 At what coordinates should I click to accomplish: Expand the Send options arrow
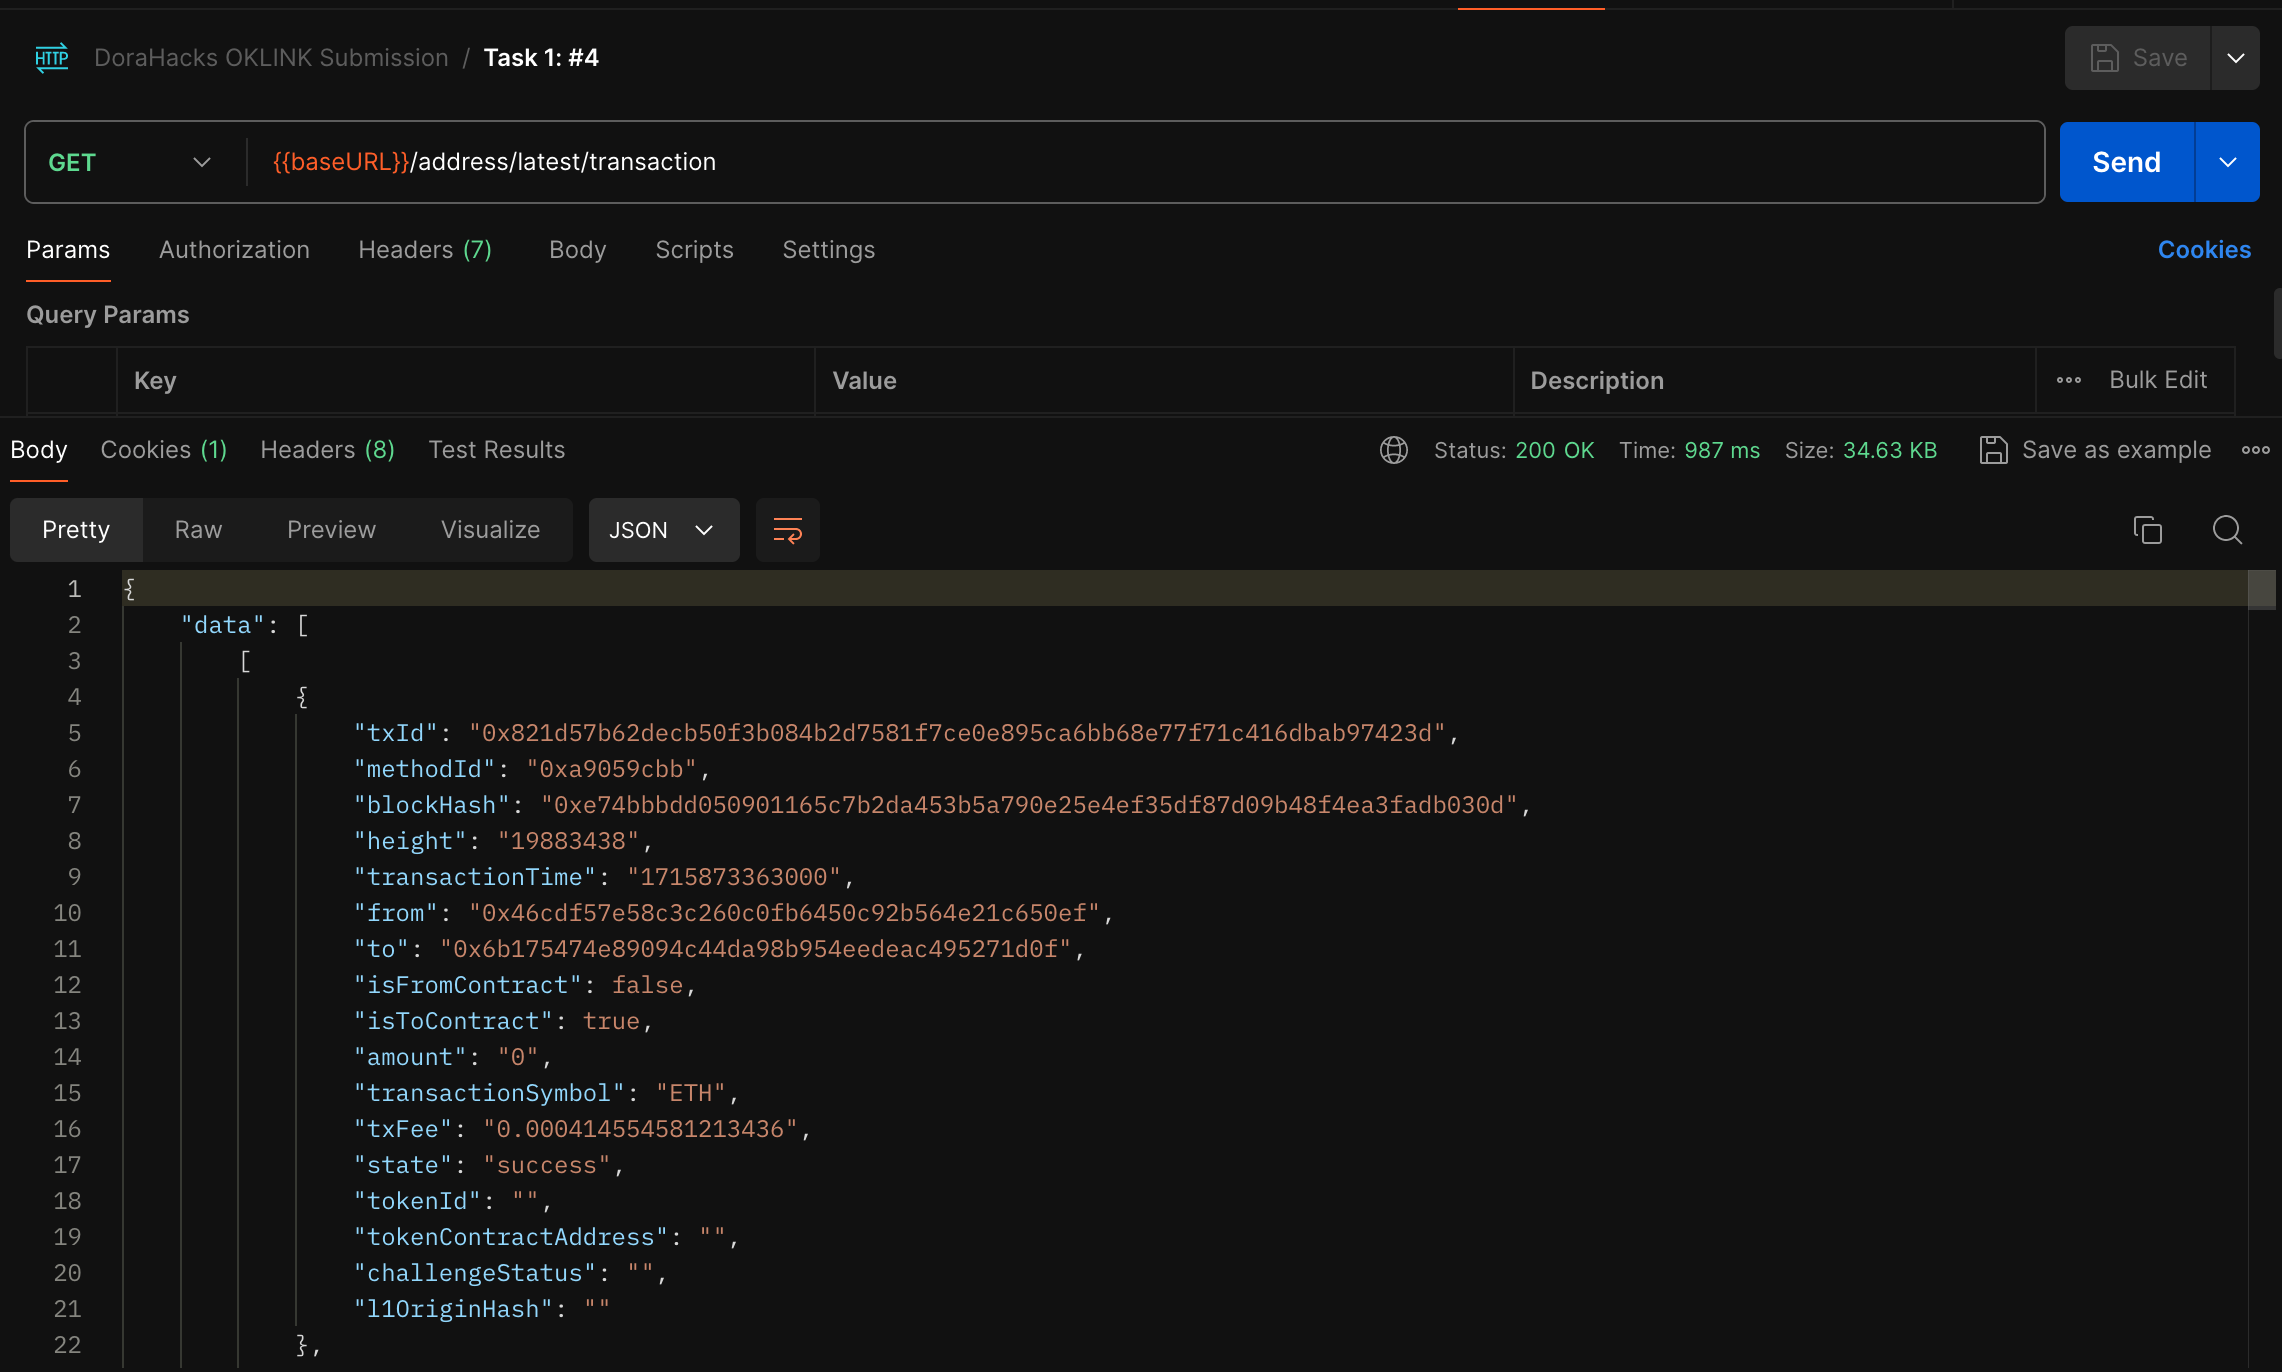[2228, 162]
